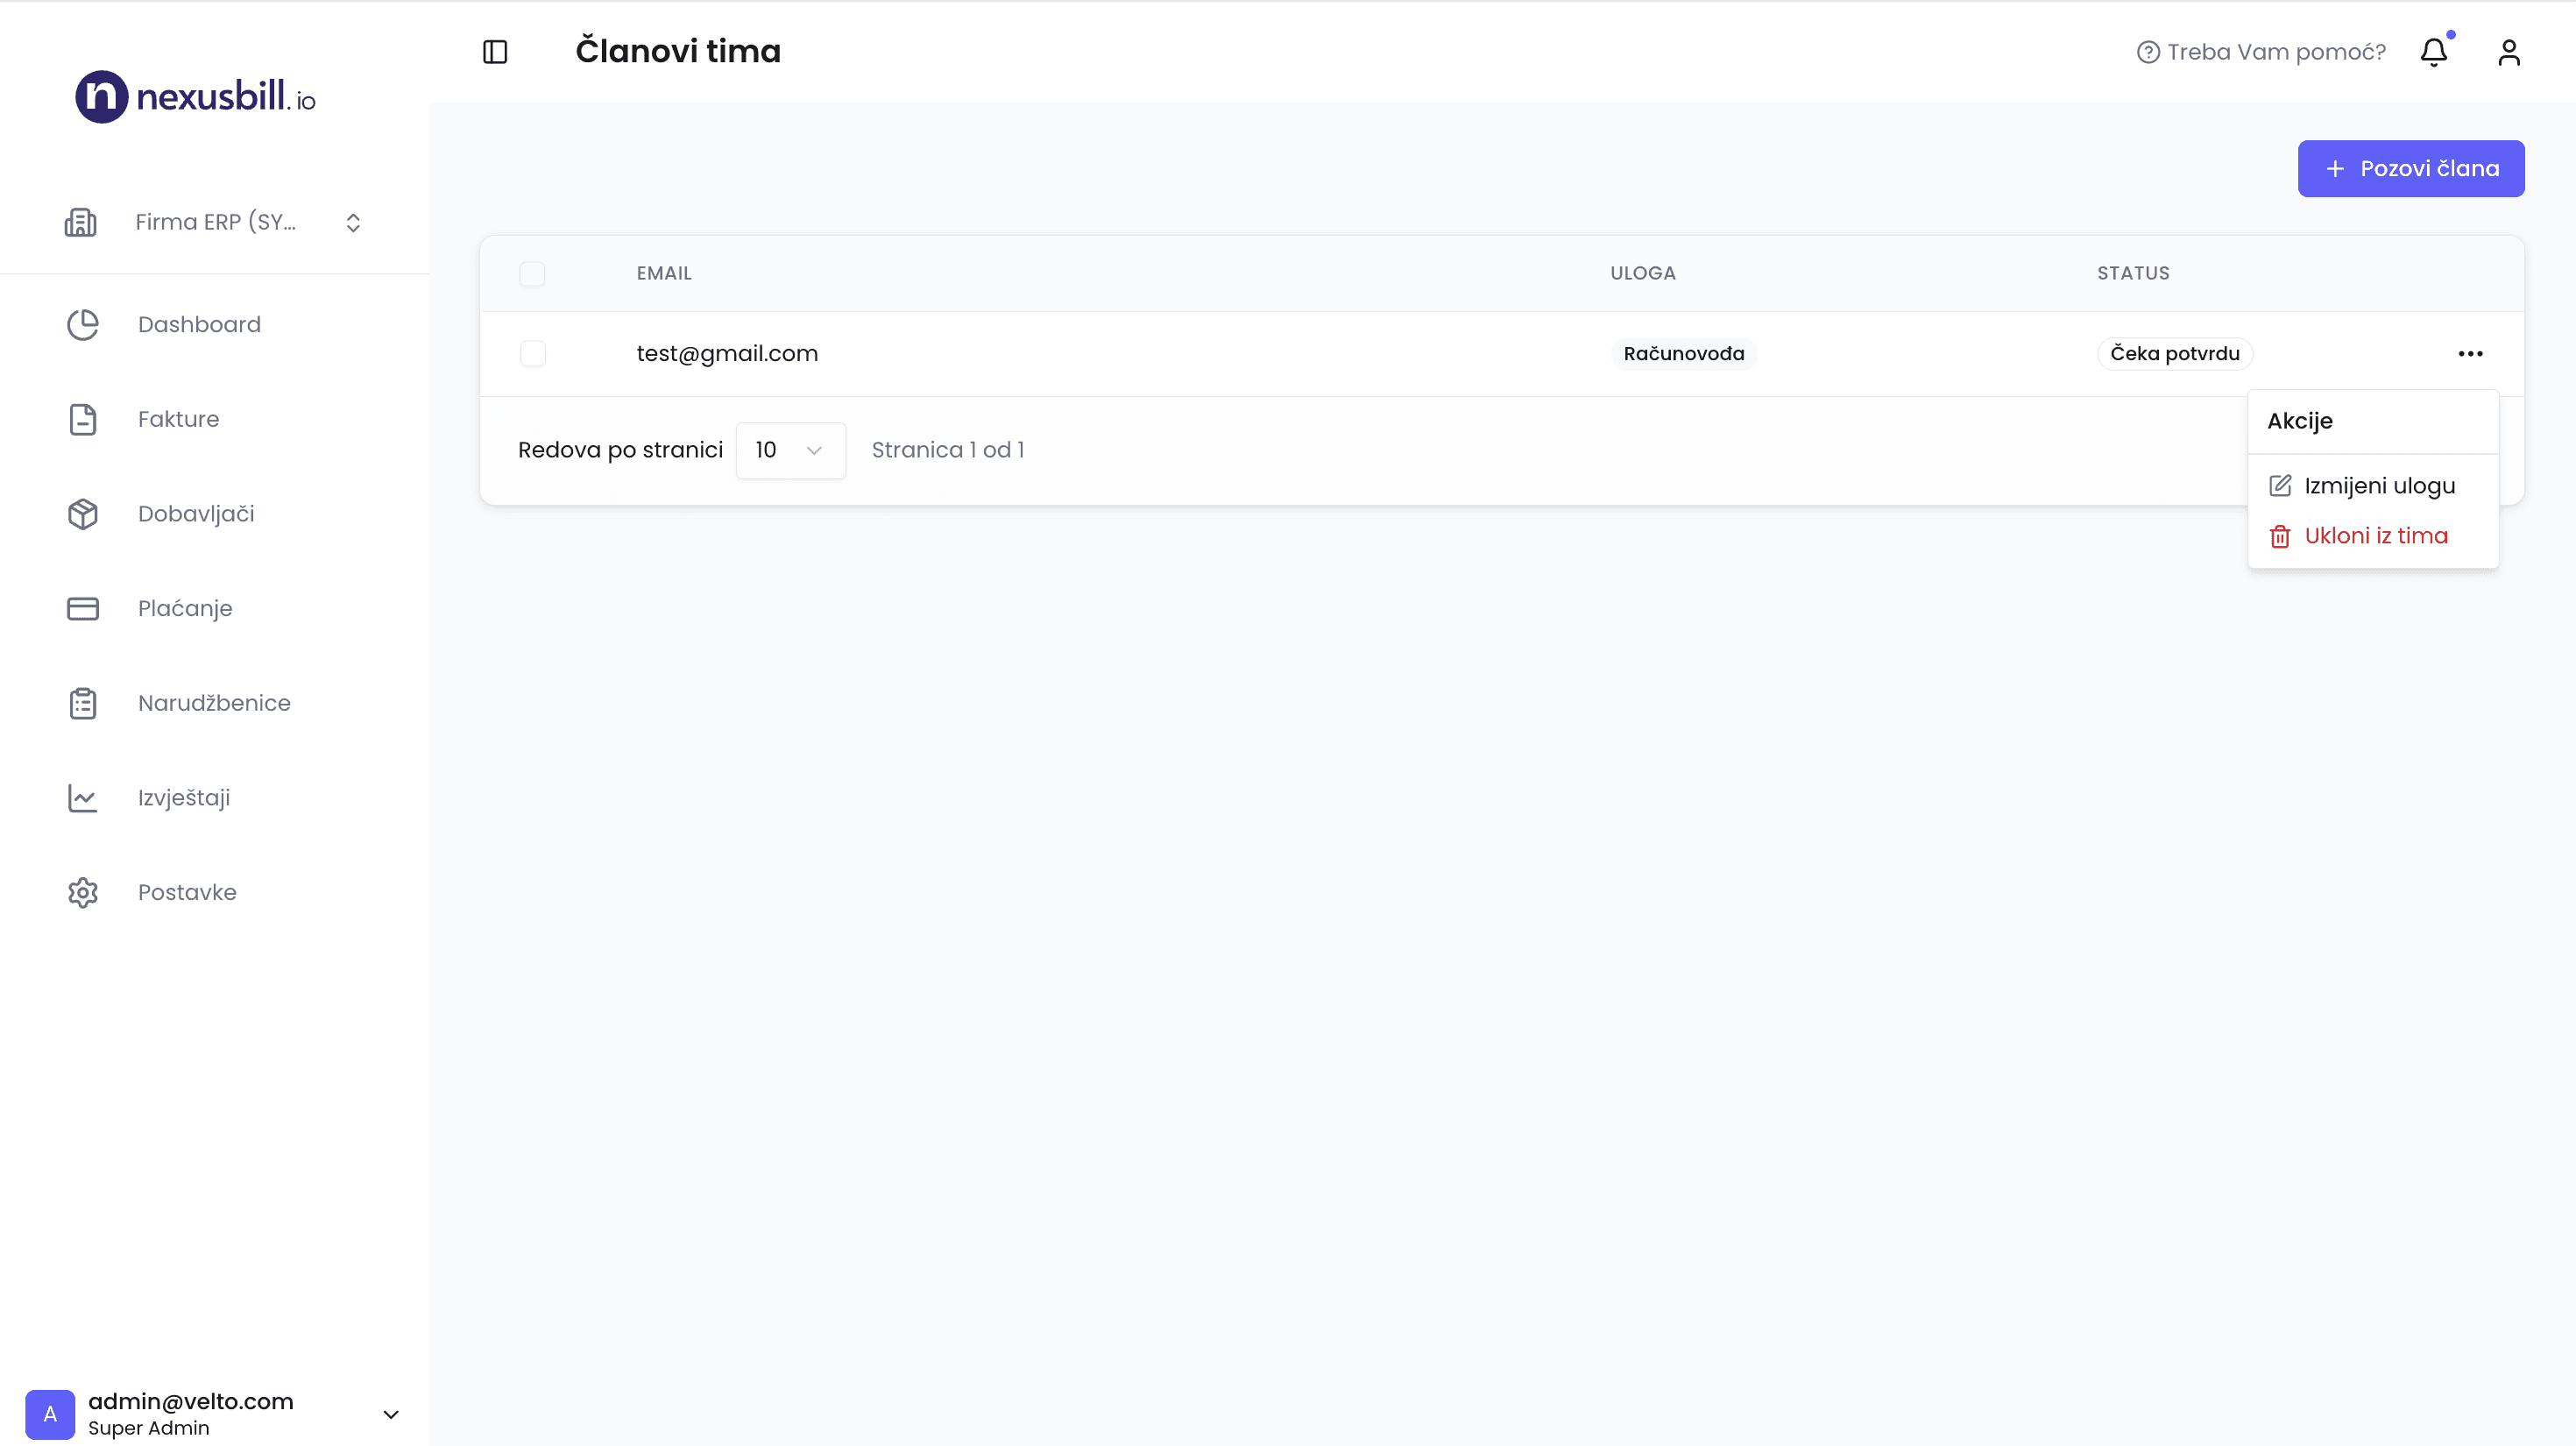Screen dimensions: 2576x1446
Task: Click the Fakture document icon
Action: (x=83, y=419)
